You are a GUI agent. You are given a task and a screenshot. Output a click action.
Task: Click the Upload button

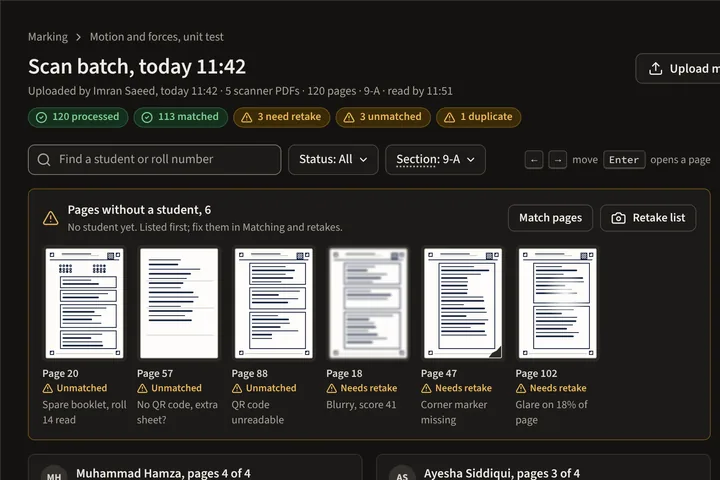(678, 68)
